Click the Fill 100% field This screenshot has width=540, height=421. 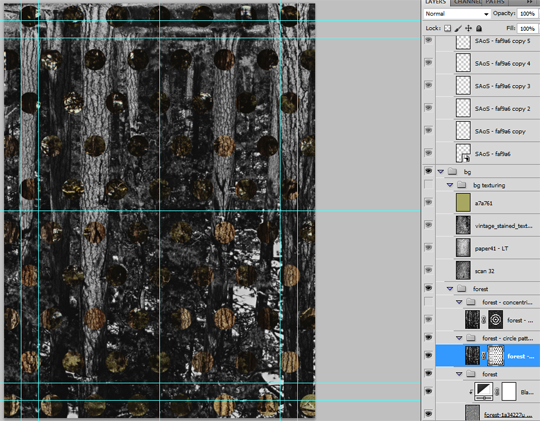[x=527, y=29]
